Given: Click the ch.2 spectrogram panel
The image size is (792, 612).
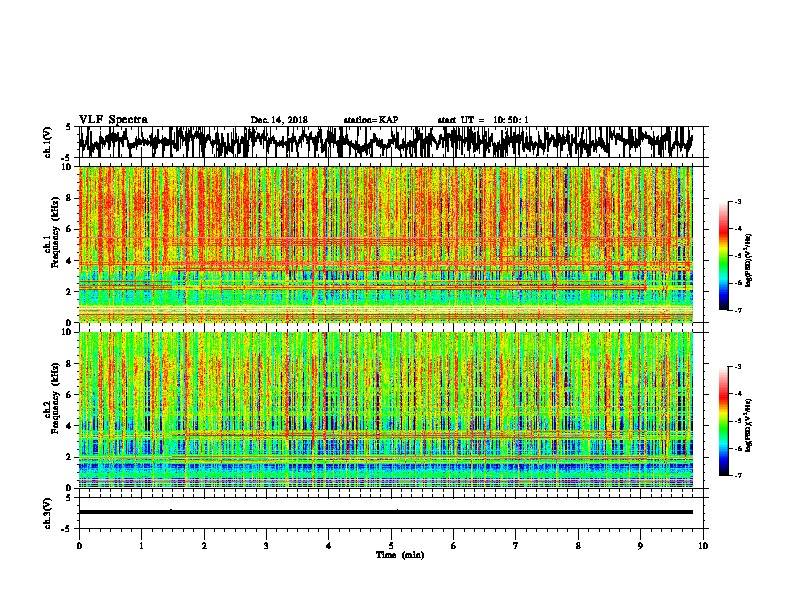Looking at the screenshot, I should (x=385, y=410).
